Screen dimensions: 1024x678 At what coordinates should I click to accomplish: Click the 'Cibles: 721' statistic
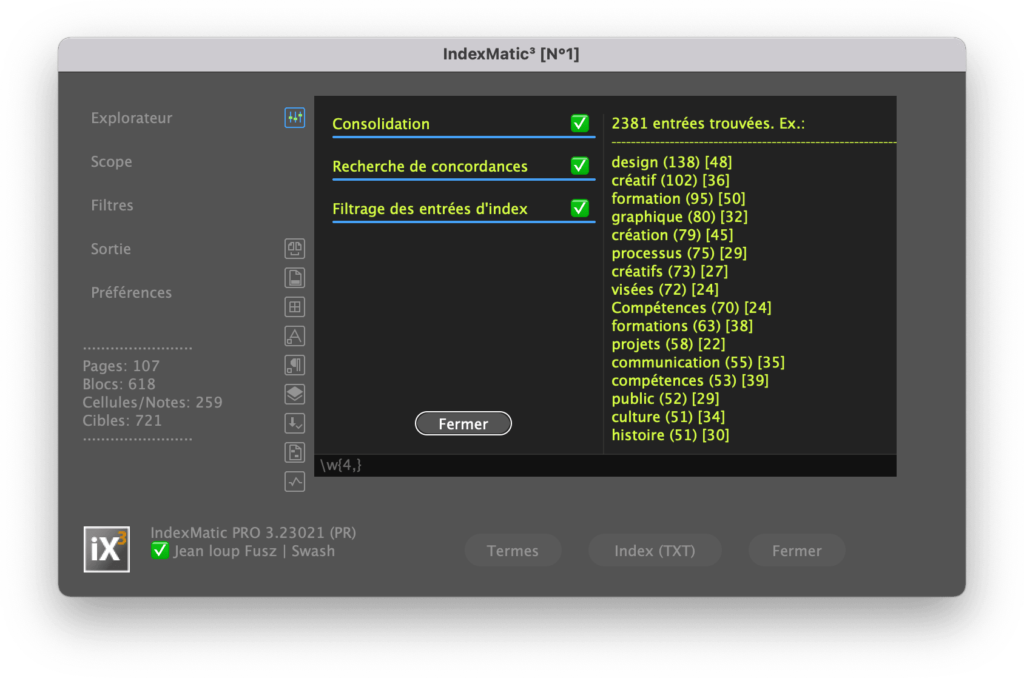(122, 421)
